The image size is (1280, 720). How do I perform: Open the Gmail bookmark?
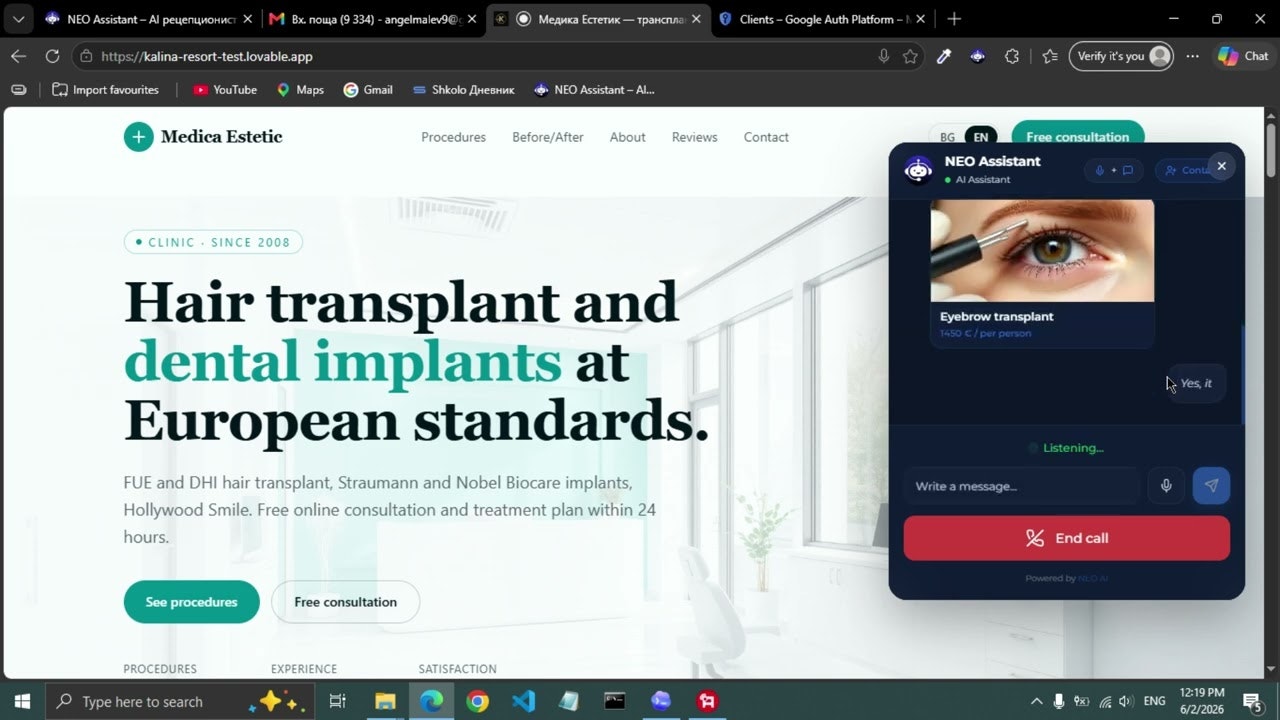coord(368,90)
